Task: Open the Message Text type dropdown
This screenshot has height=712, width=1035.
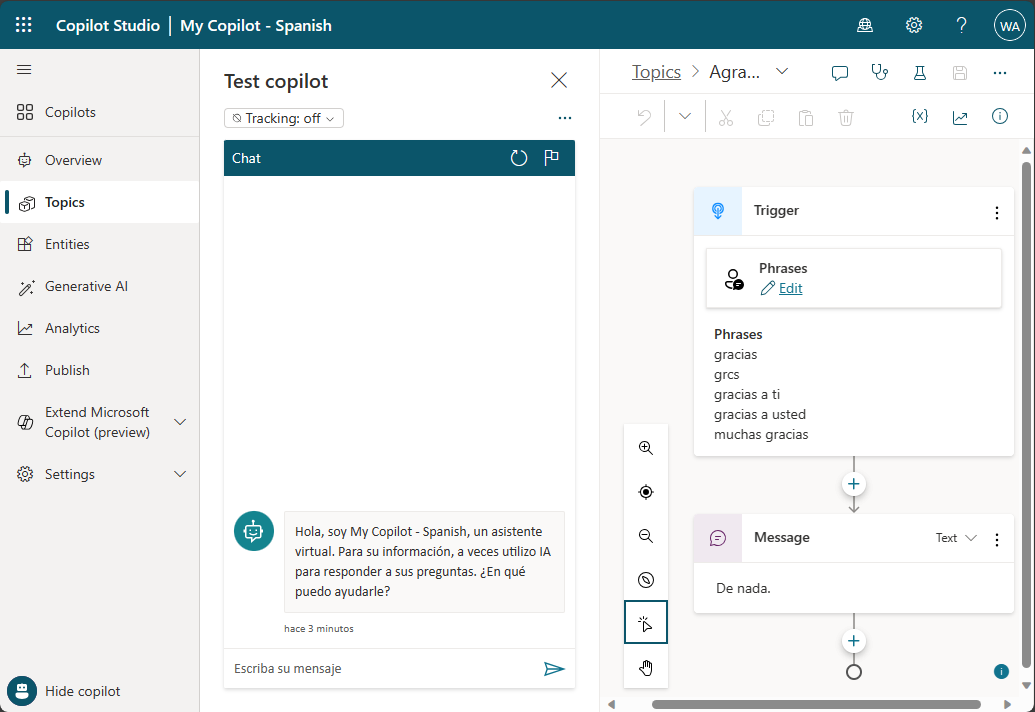Action: 956,538
